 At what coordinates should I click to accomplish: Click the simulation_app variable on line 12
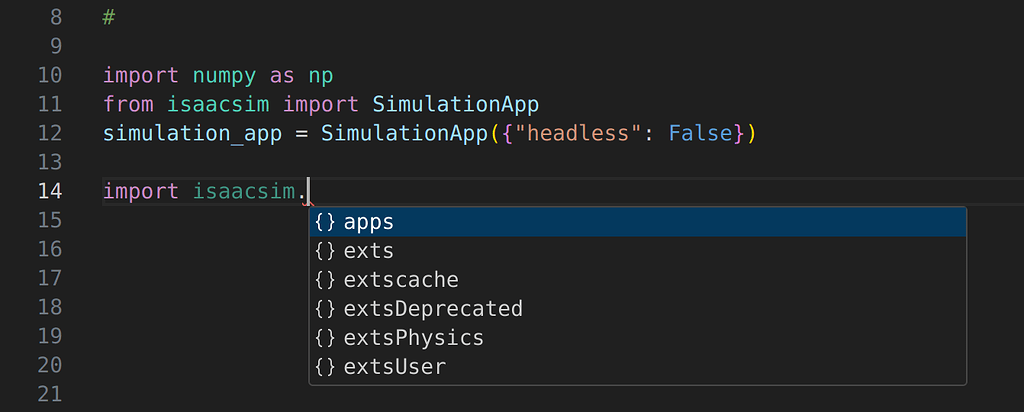(x=192, y=134)
